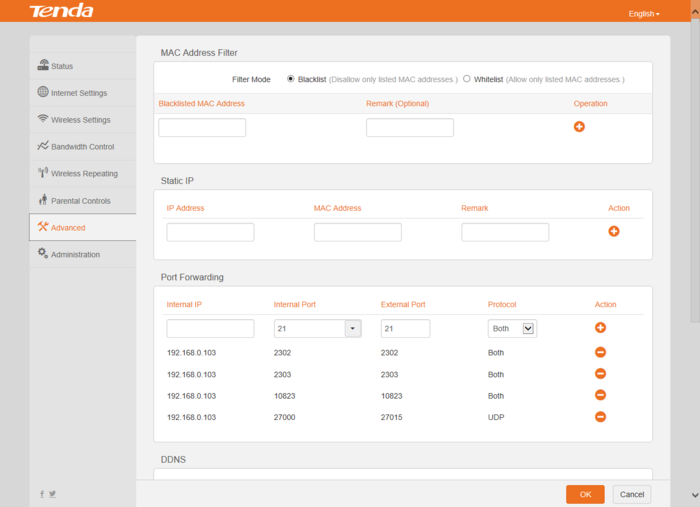Click the Wireless Settings wifi icon
This screenshot has height=507, width=700.
[x=43, y=119]
